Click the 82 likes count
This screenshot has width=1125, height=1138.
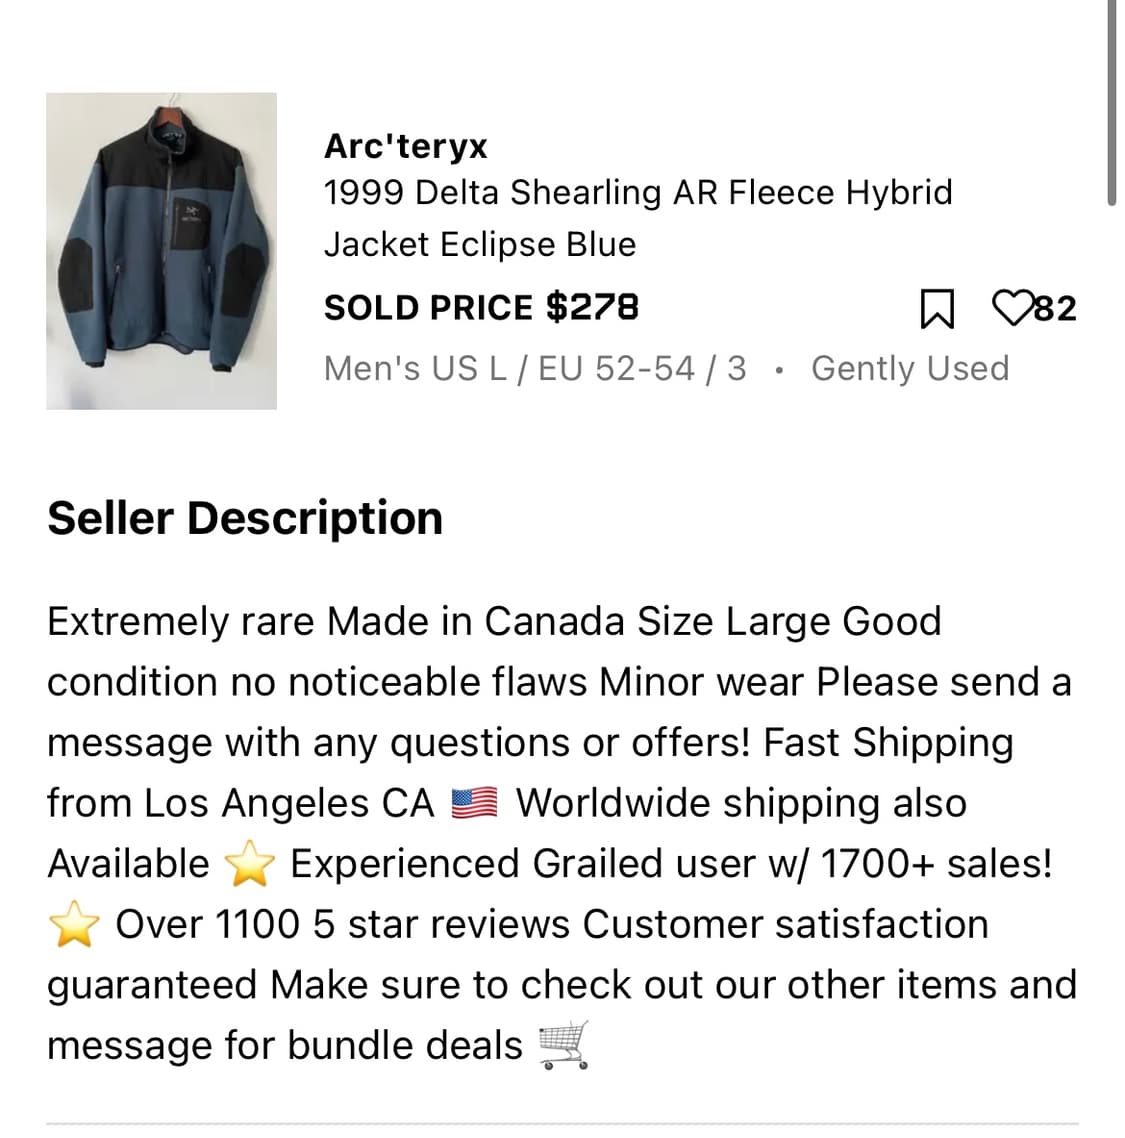pos(1055,308)
